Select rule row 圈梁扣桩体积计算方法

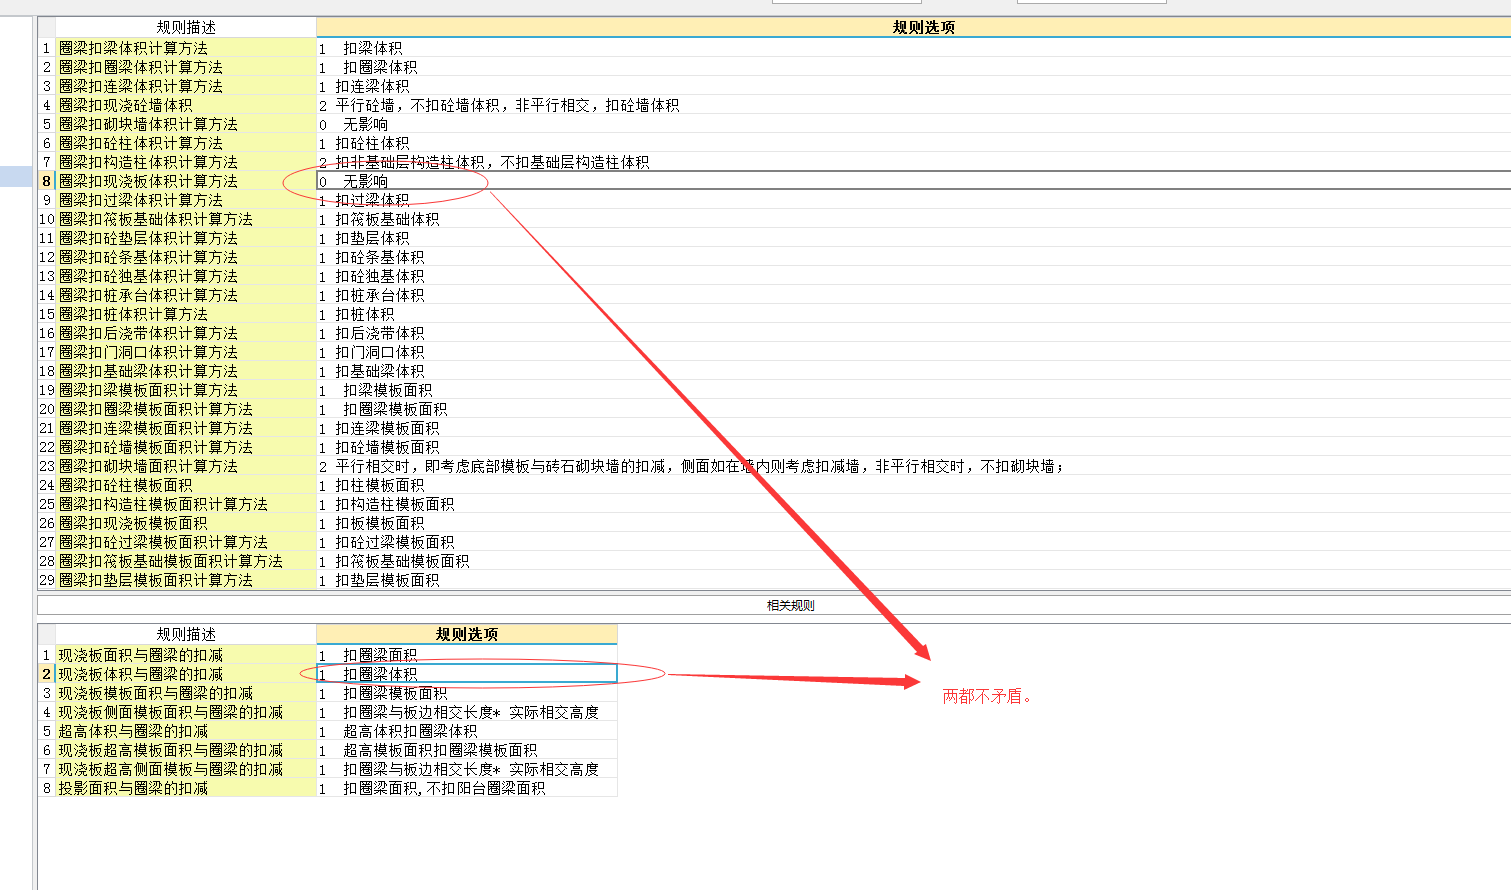tap(186, 314)
